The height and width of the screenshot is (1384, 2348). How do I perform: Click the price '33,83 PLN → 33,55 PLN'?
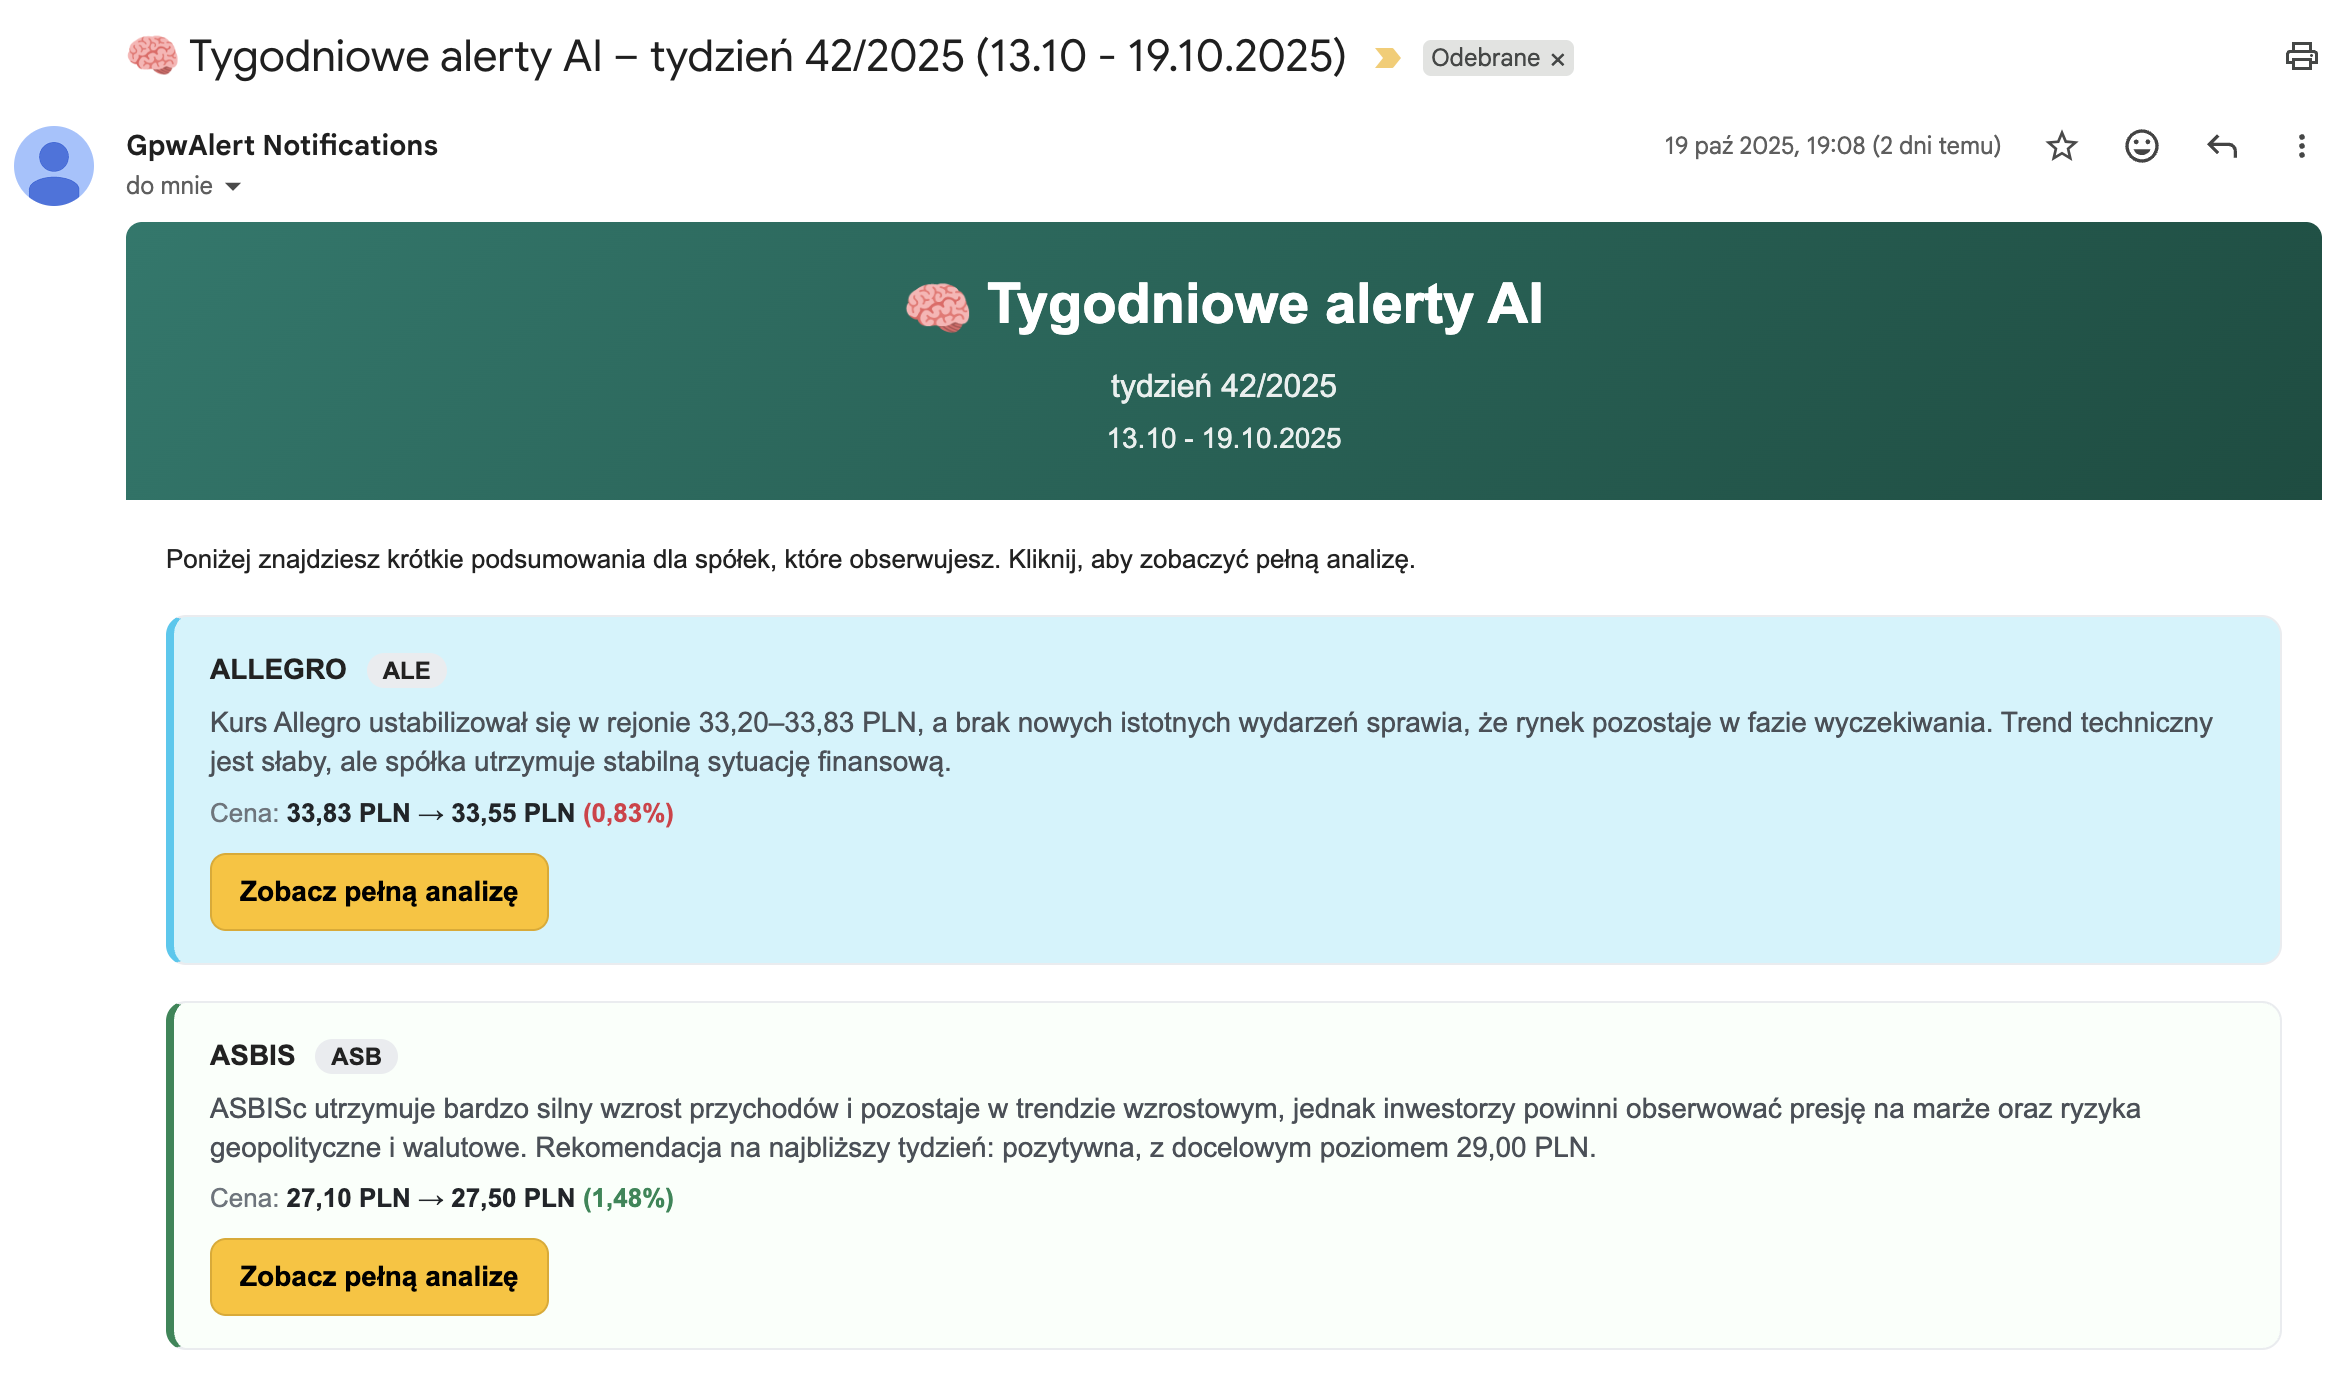tap(430, 813)
